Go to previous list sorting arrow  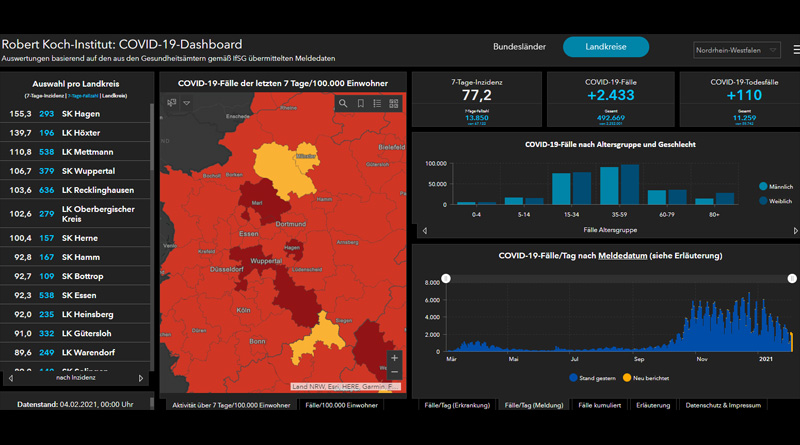pyautogui.click(x=11, y=378)
